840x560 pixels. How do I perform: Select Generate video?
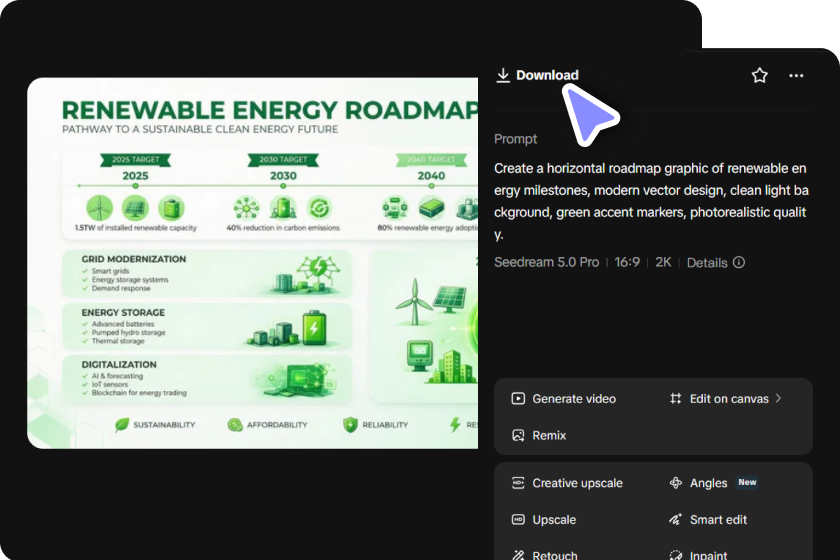pos(574,399)
